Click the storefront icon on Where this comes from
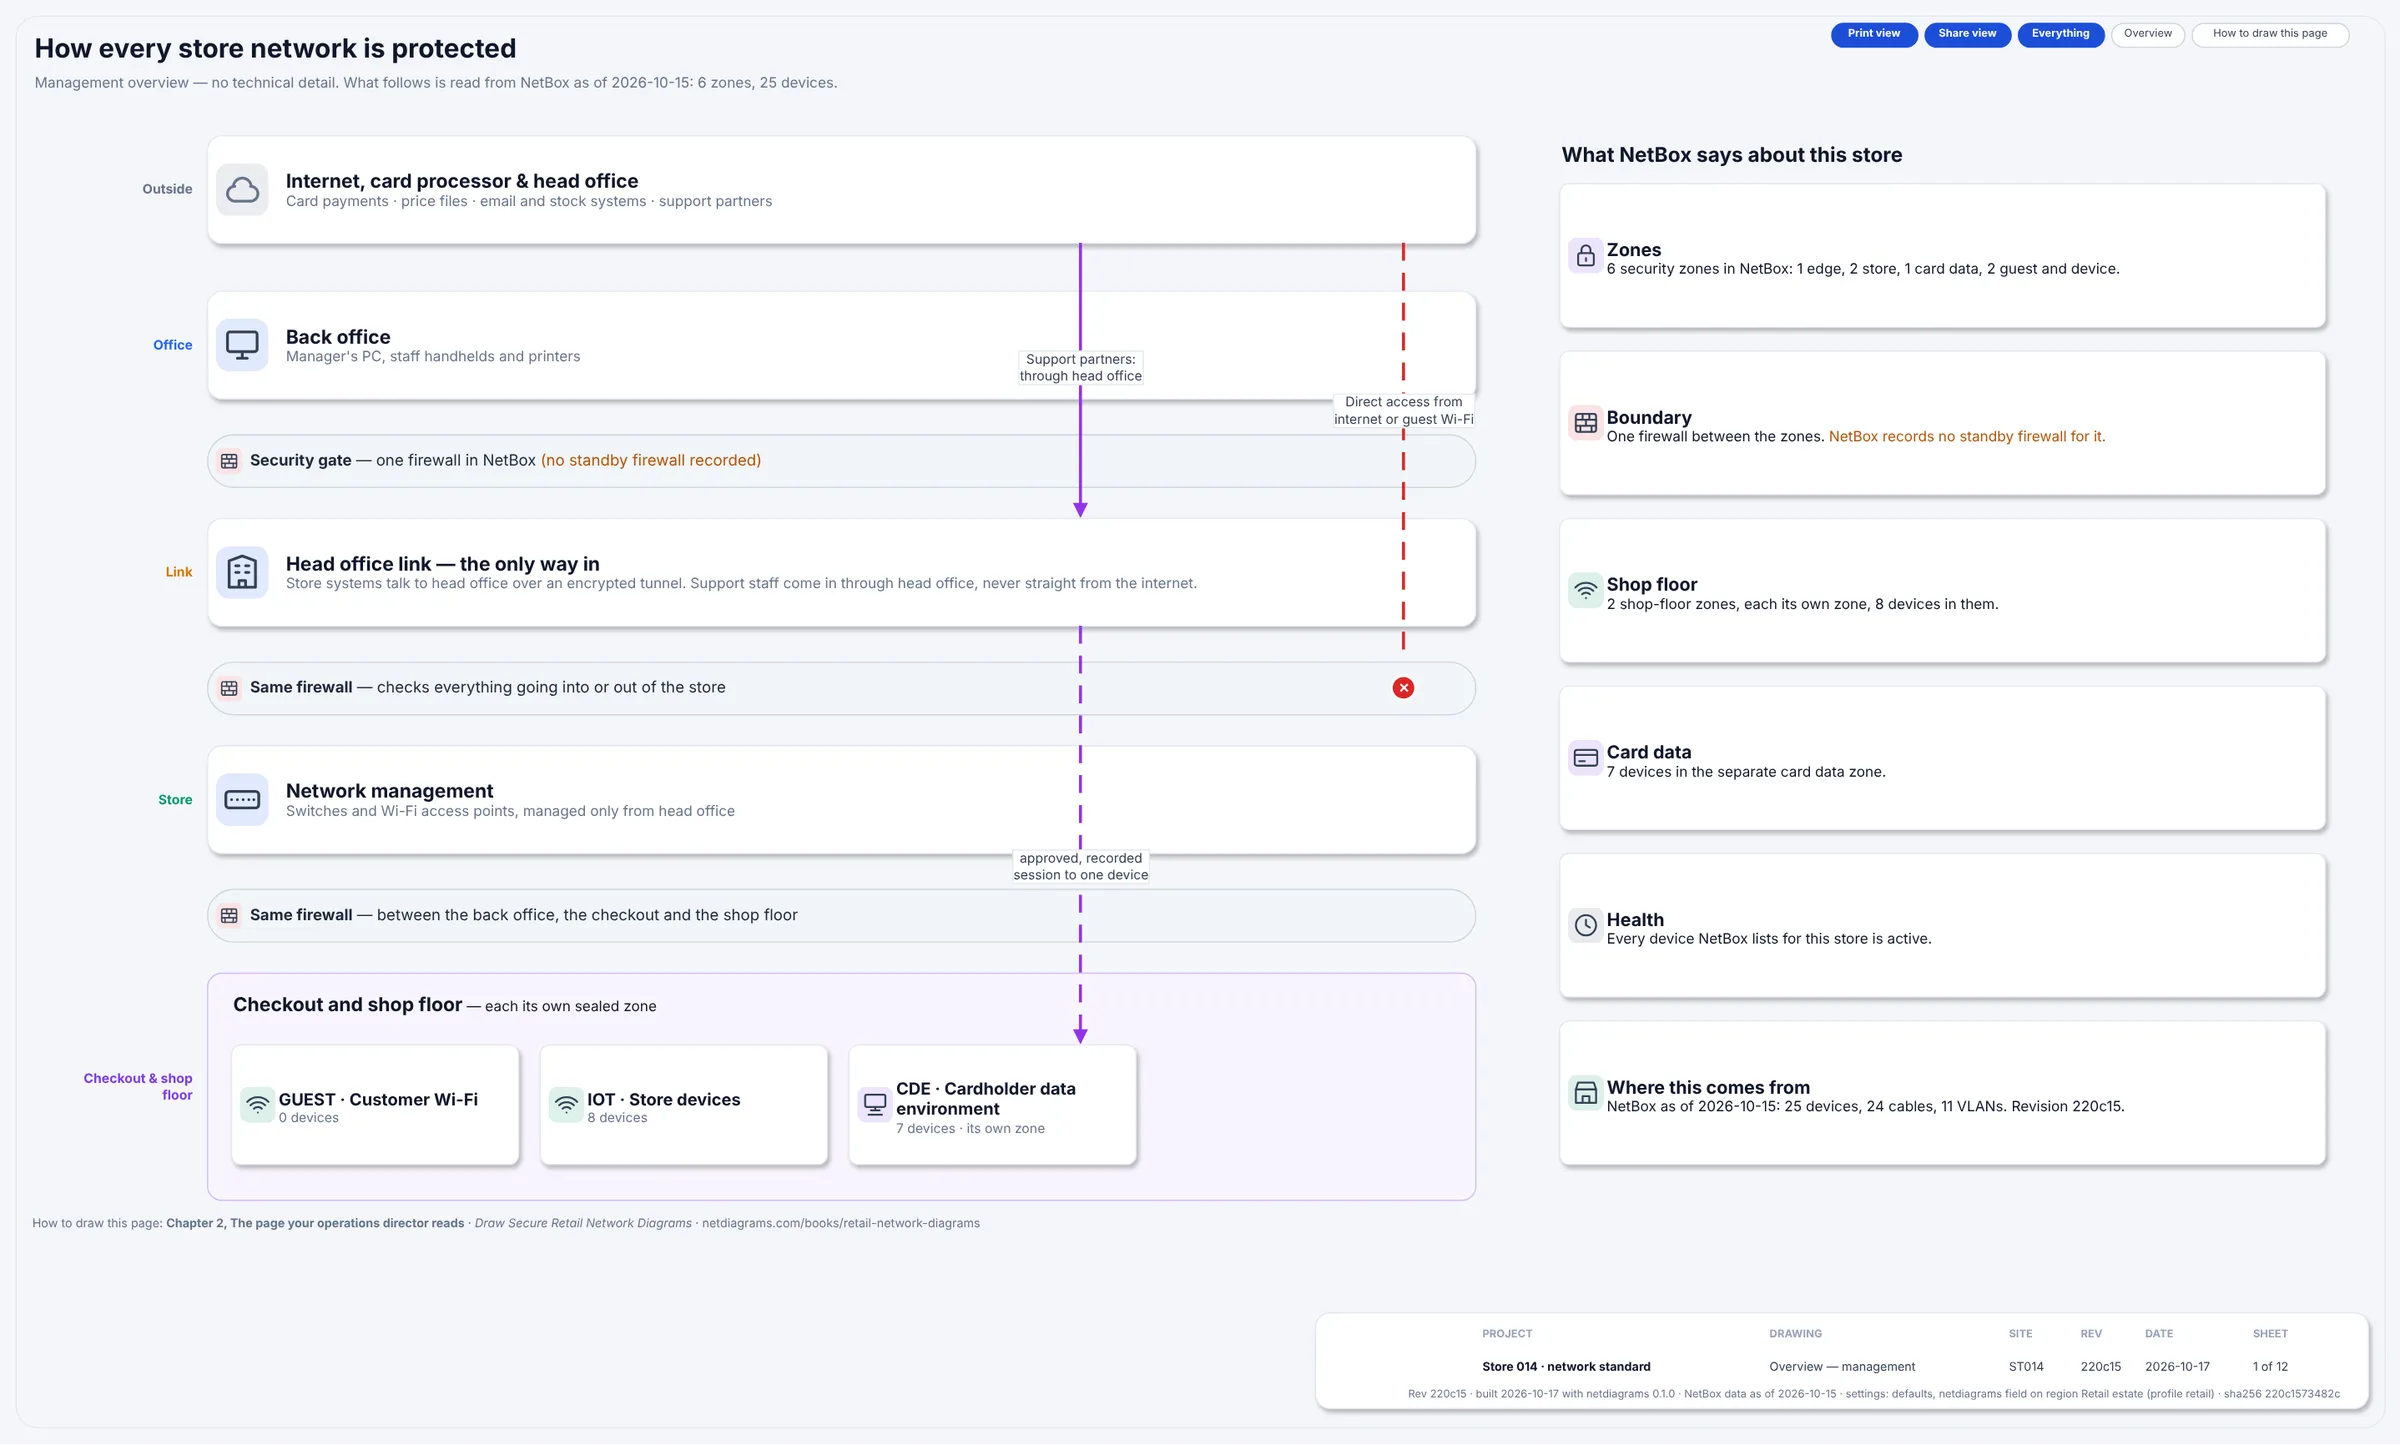 click(1585, 1093)
